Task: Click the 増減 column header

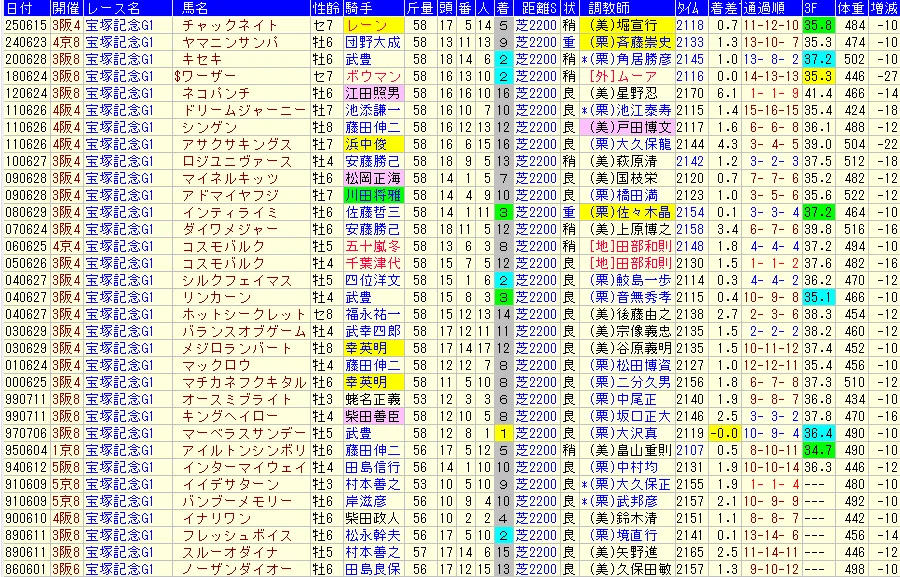Action: pyautogui.click(x=884, y=8)
